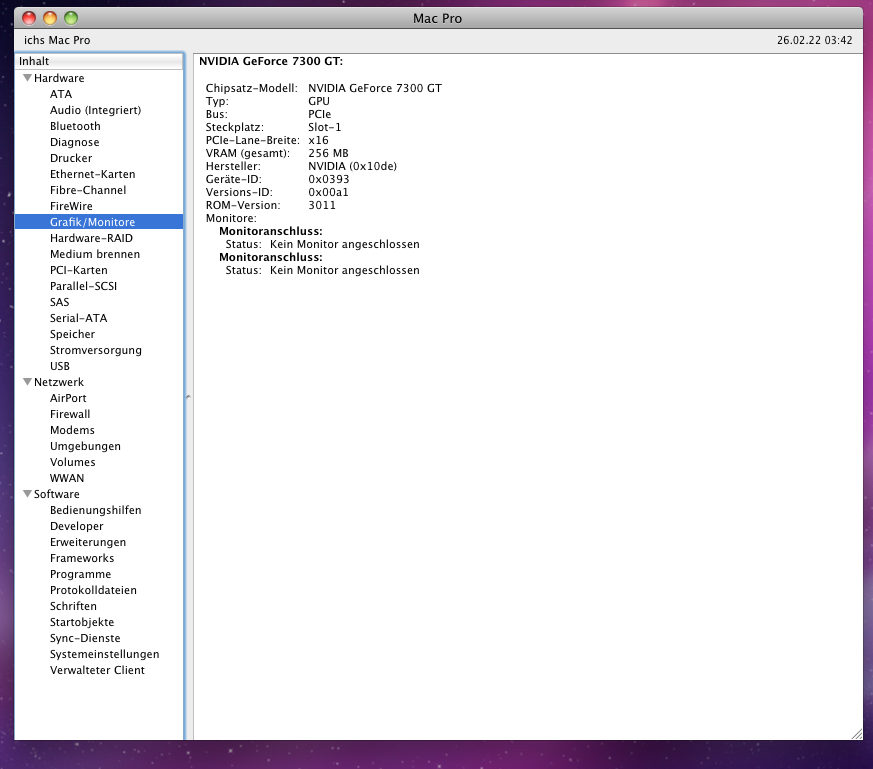Viewport: 873px width, 769px height.
Task: Show Ethernet-Karten information
Action: click(92, 174)
